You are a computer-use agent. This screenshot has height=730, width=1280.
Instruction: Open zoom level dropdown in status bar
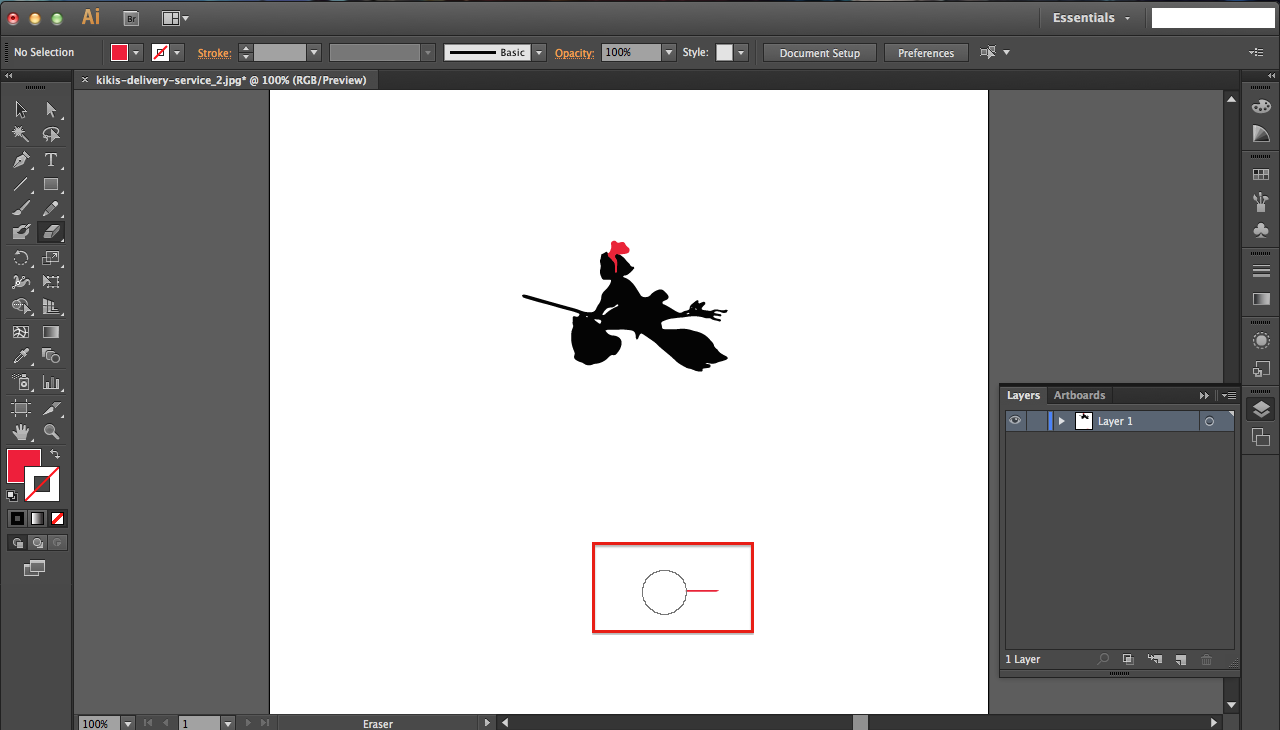tap(127, 723)
